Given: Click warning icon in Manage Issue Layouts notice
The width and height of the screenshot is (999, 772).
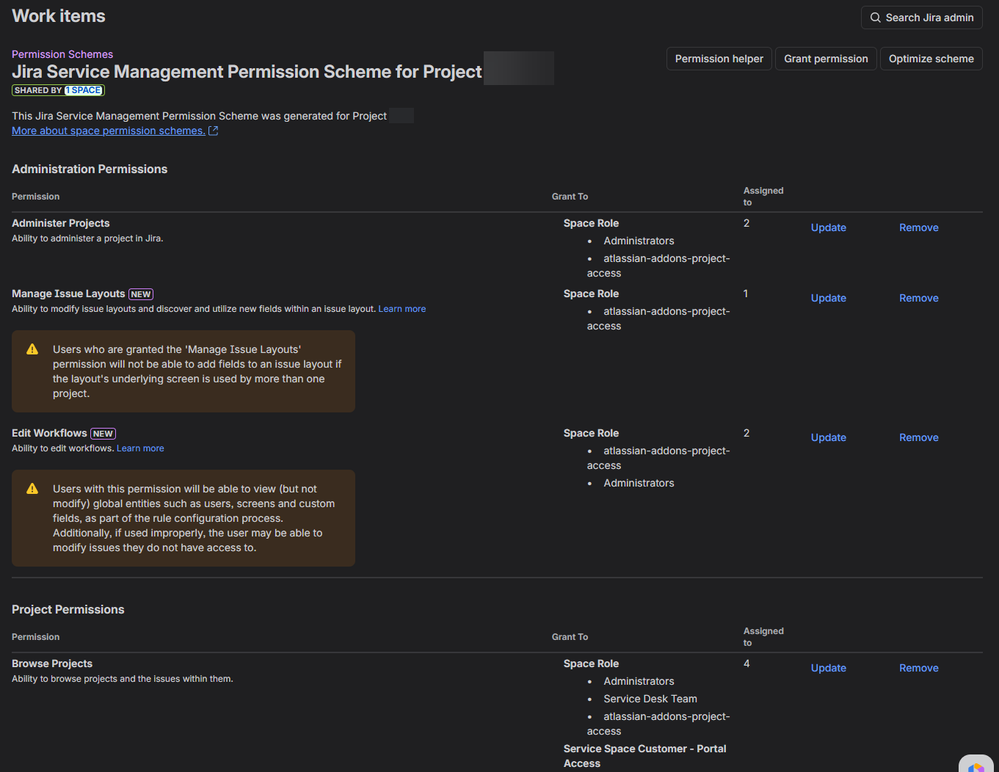Looking at the screenshot, I should tap(32, 349).
